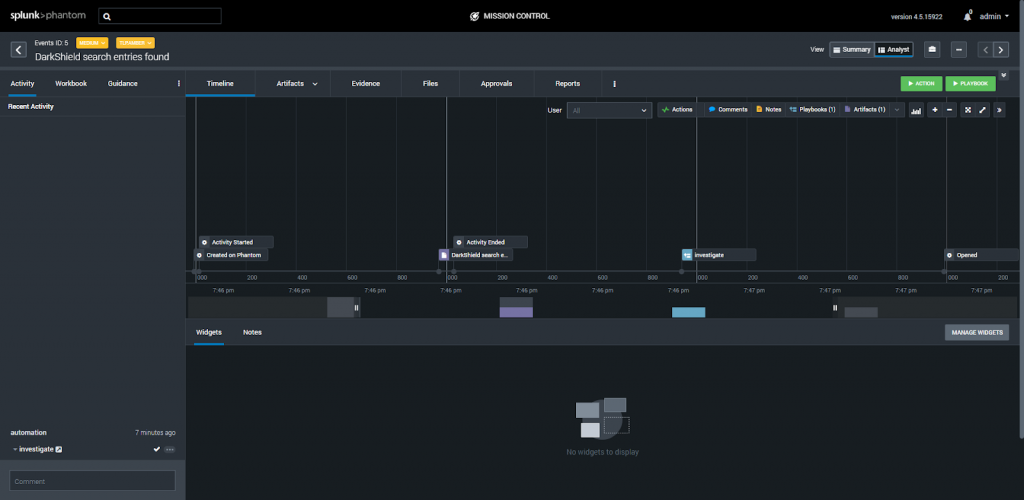Click the notifications bell icon
Screen dimensions: 1024x500
click(967, 16)
